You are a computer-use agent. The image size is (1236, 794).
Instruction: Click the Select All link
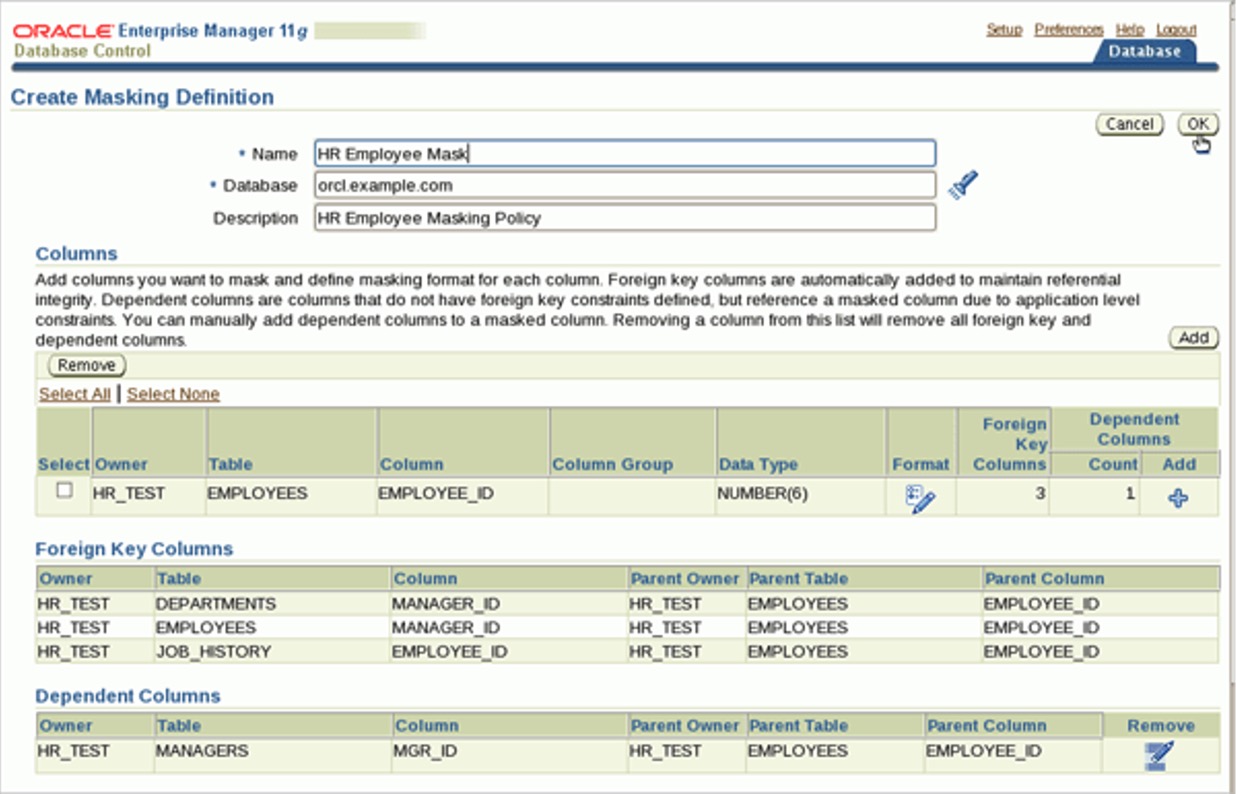tap(75, 394)
